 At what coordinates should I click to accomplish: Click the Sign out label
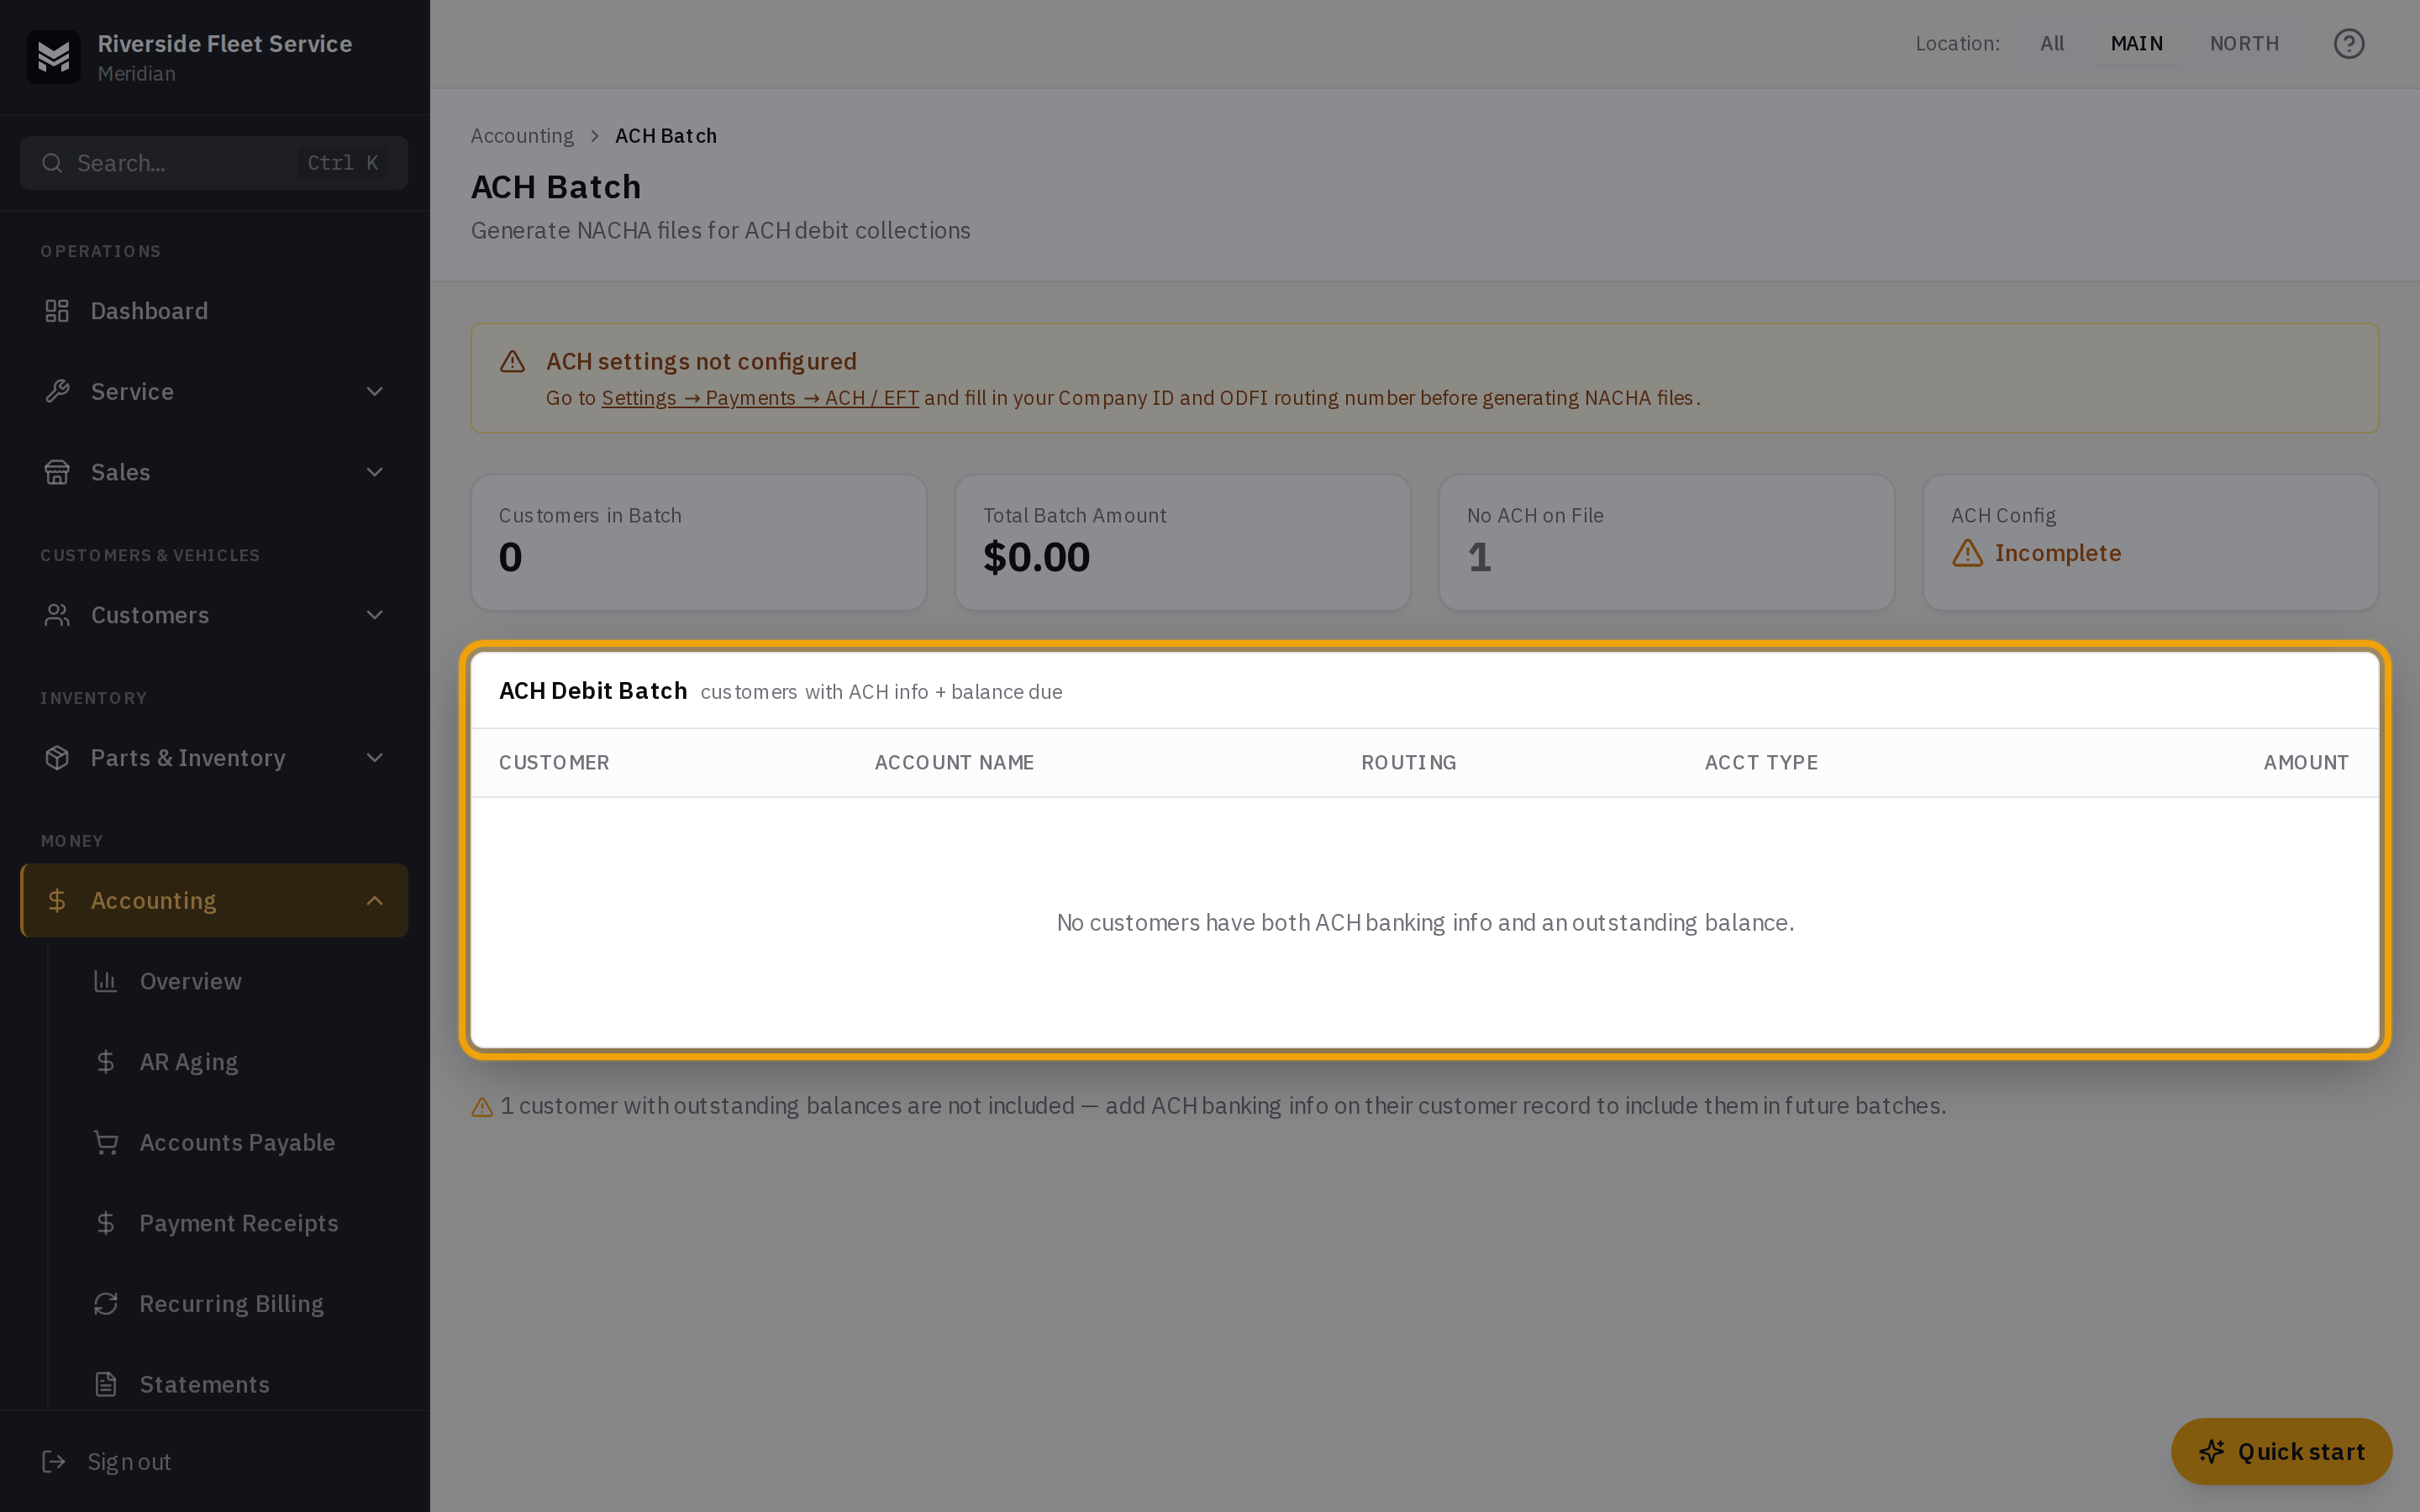click(x=129, y=1462)
